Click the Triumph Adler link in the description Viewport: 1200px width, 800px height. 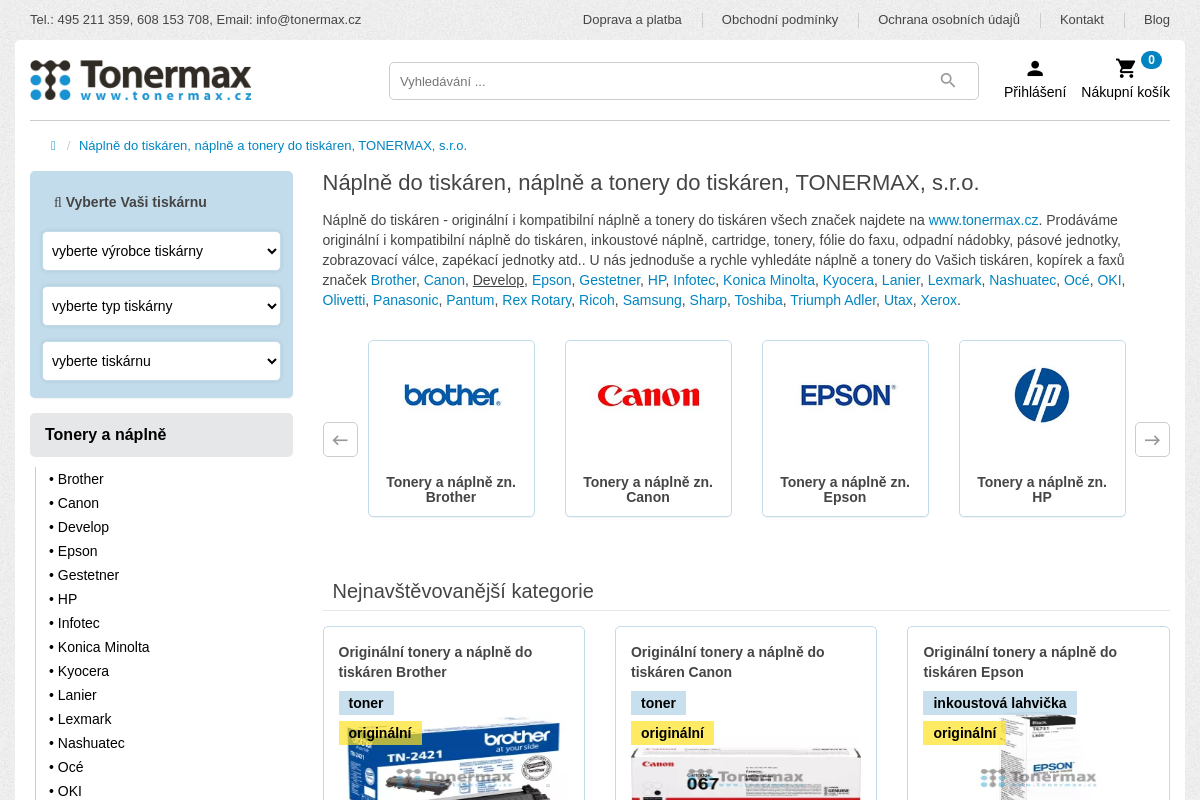833,300
